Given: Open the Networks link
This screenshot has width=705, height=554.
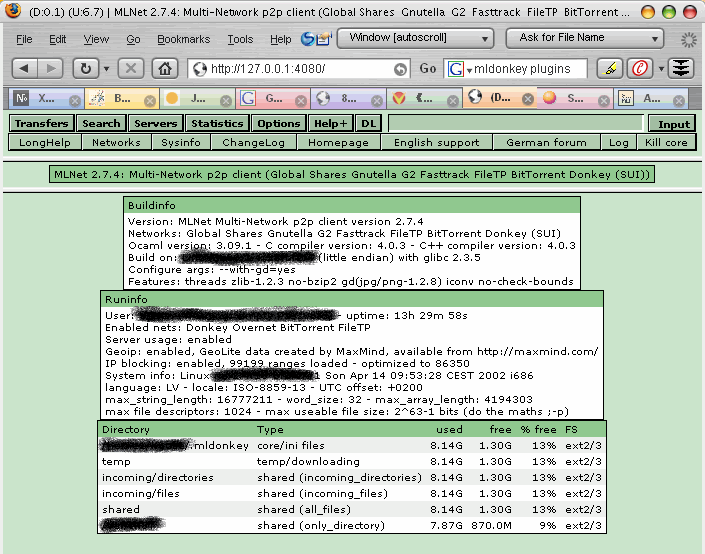Looking at the screenshot, I should coord(116,143).
